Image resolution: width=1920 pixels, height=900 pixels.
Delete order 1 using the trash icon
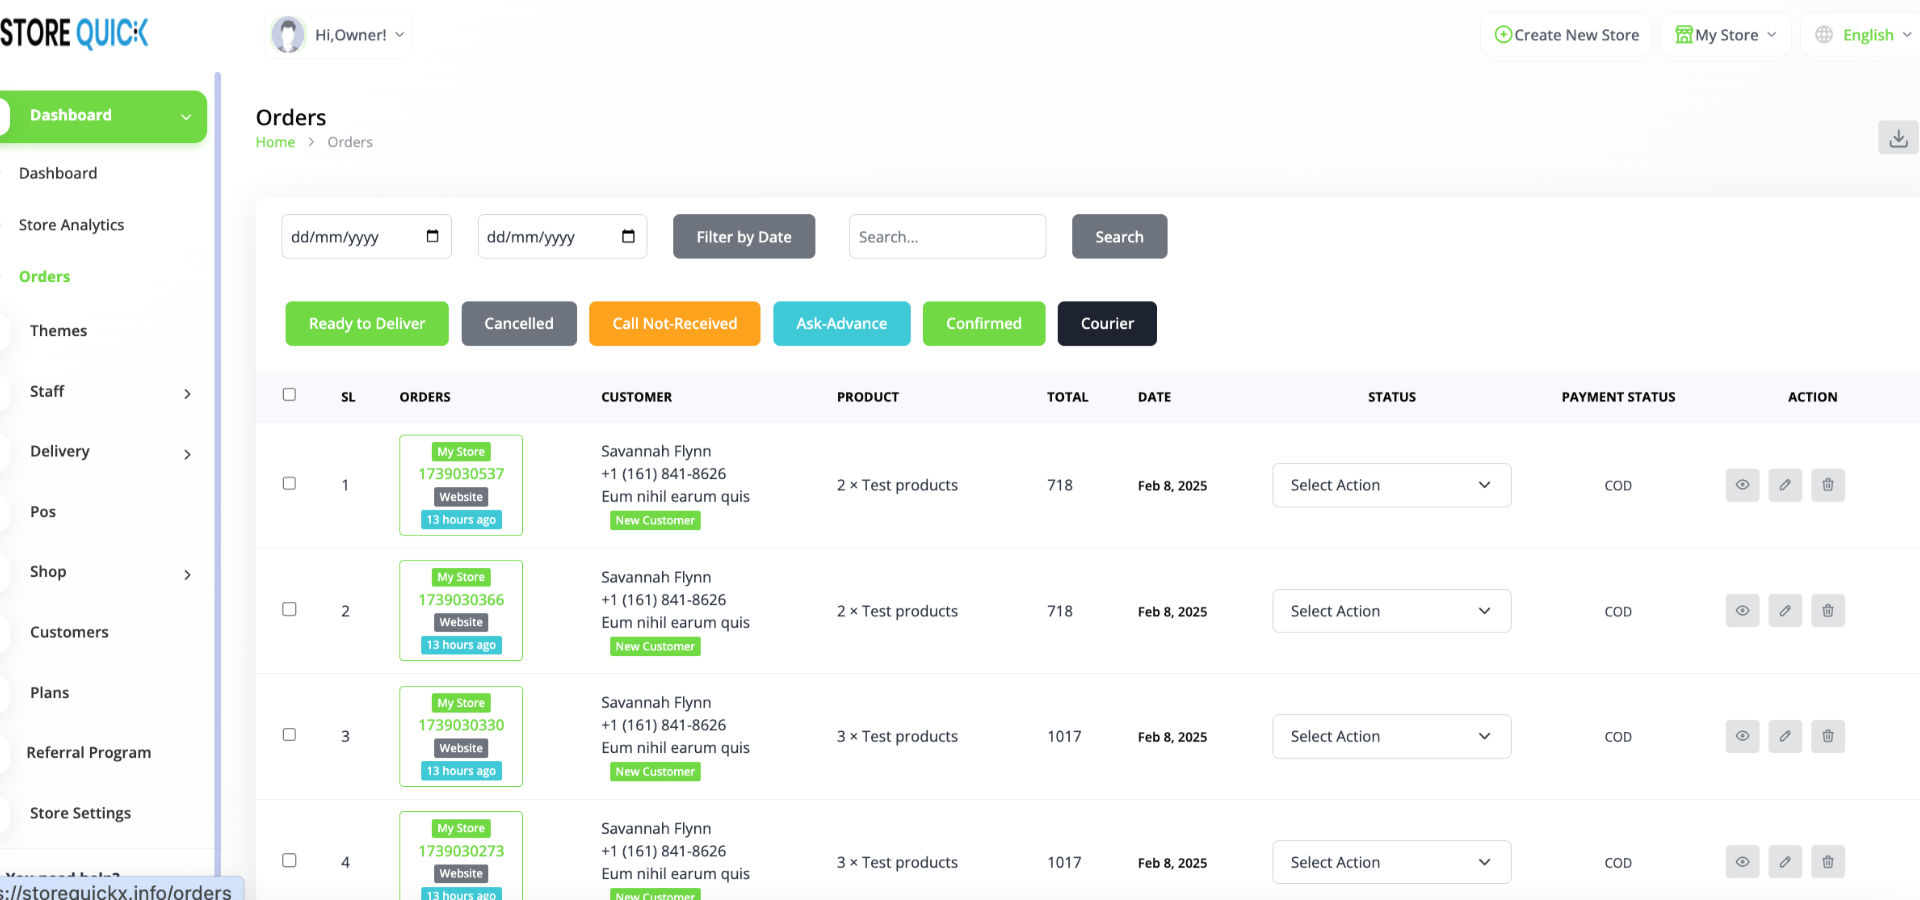(1827, 485)
